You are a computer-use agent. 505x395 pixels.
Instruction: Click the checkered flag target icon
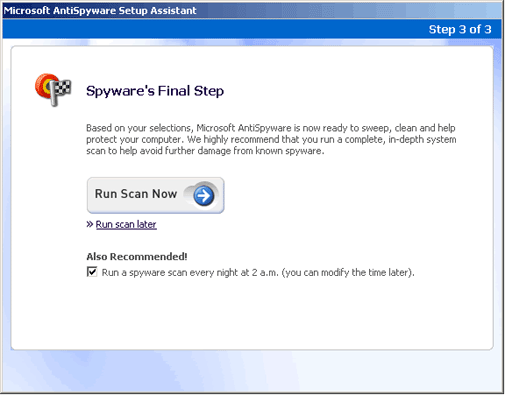point(53,89)
